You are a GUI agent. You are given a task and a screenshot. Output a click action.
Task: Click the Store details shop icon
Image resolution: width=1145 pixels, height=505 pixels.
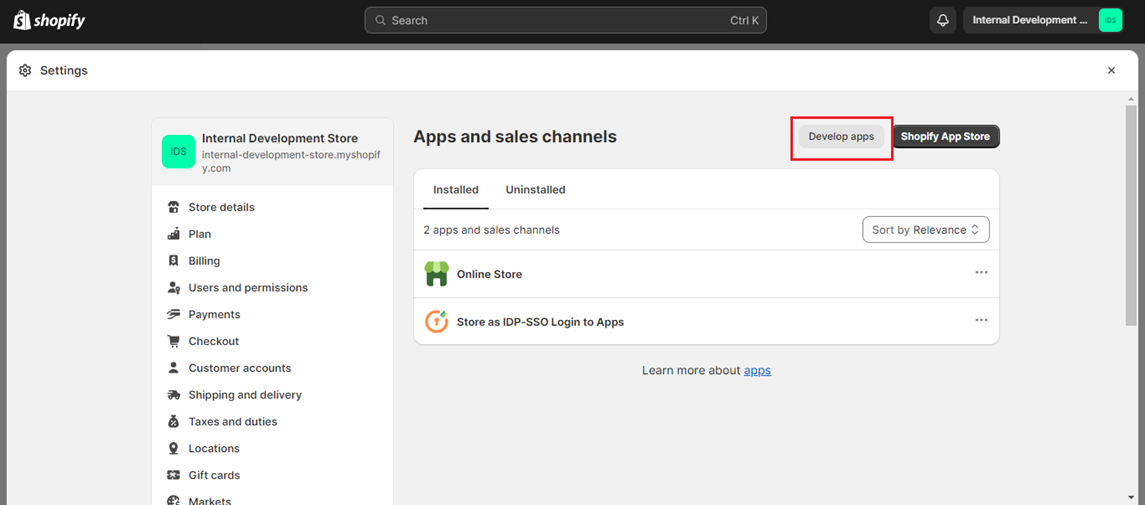pyautogui.click(x=174, y=207)
